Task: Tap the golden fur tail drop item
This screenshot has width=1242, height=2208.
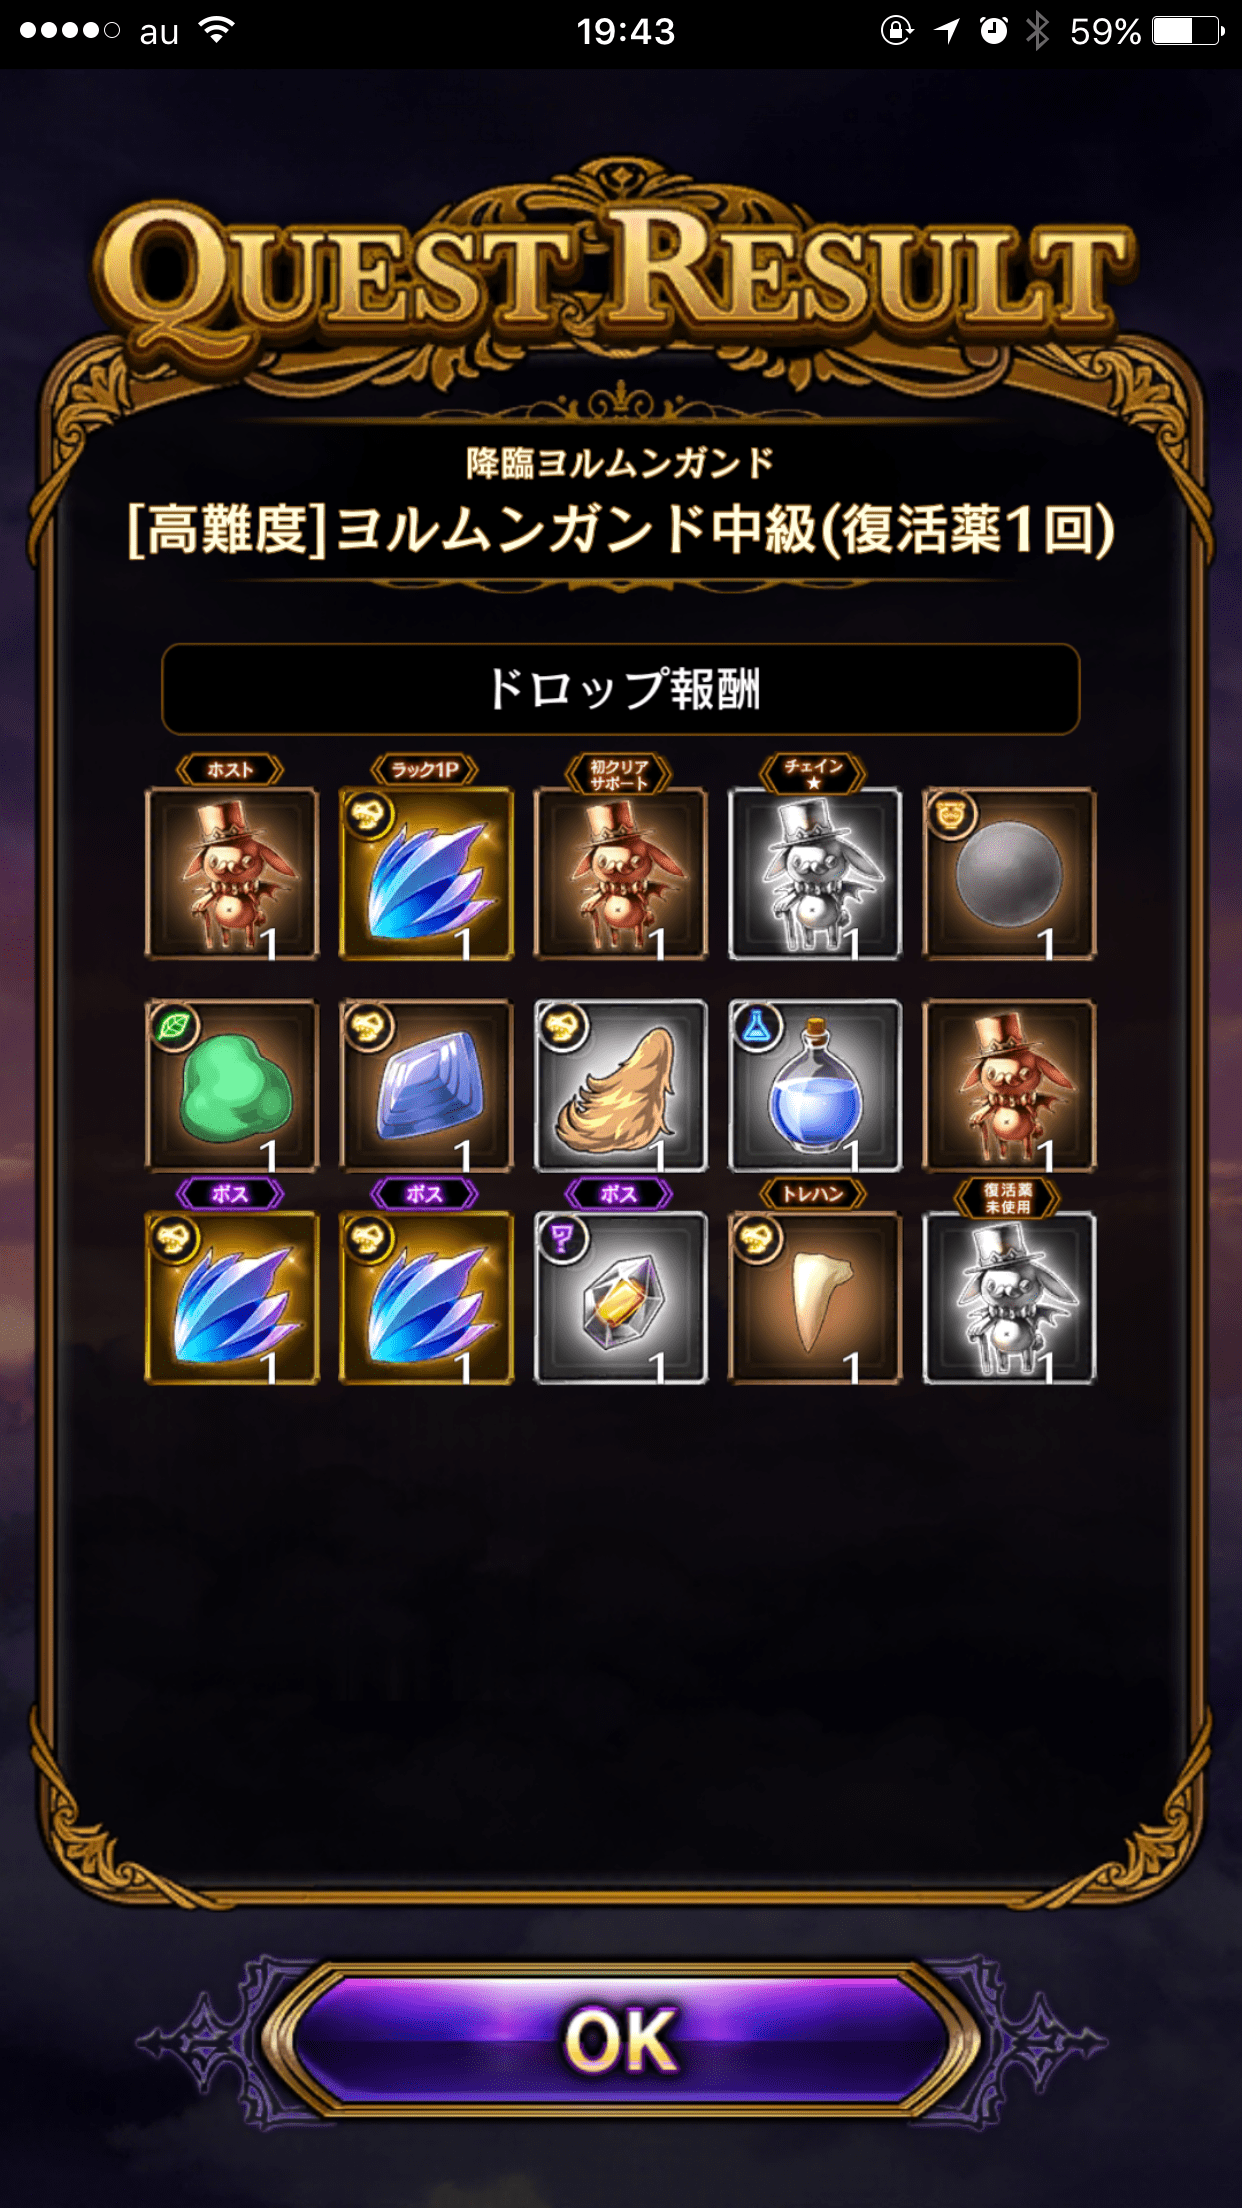Action: click(x=620, y=1085)
